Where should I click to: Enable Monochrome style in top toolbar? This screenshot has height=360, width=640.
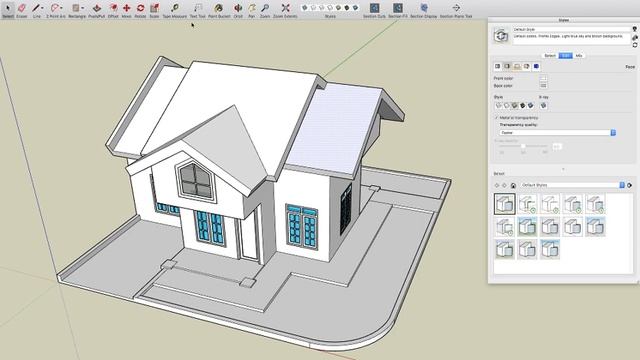[356, 8]
